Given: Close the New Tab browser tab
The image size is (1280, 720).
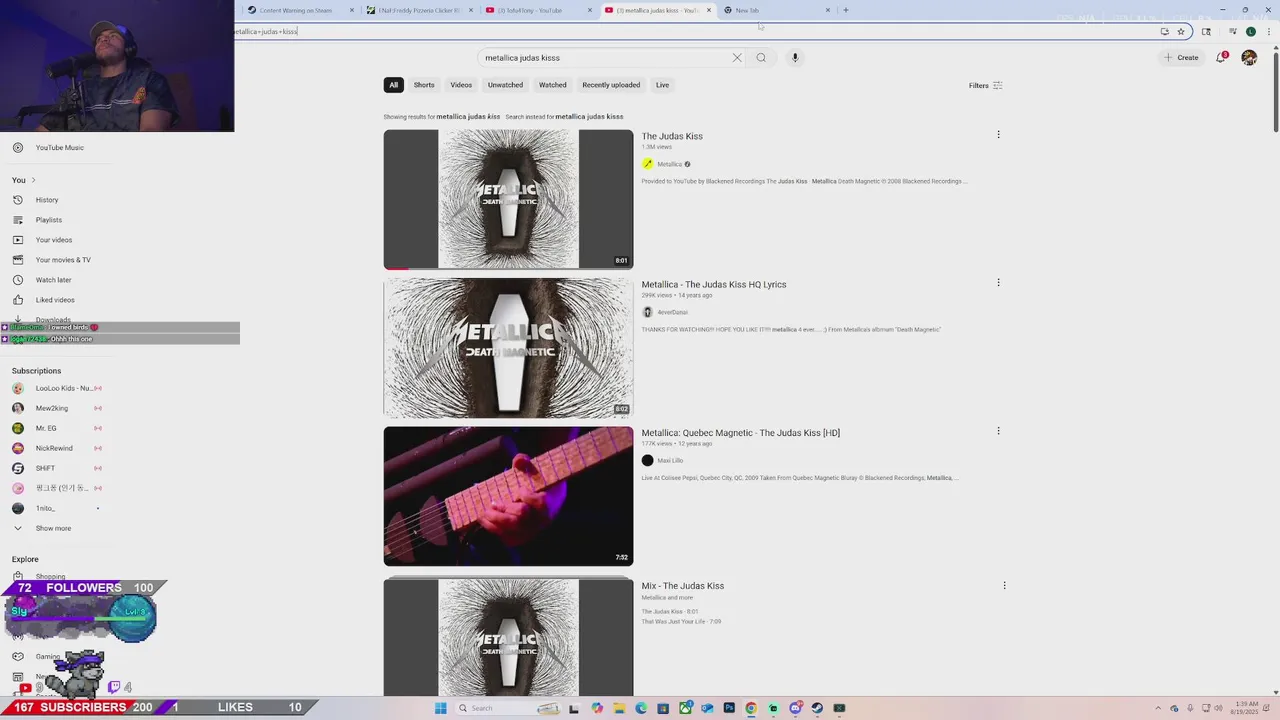Looking at the screenshot, I should click(828, 10).
